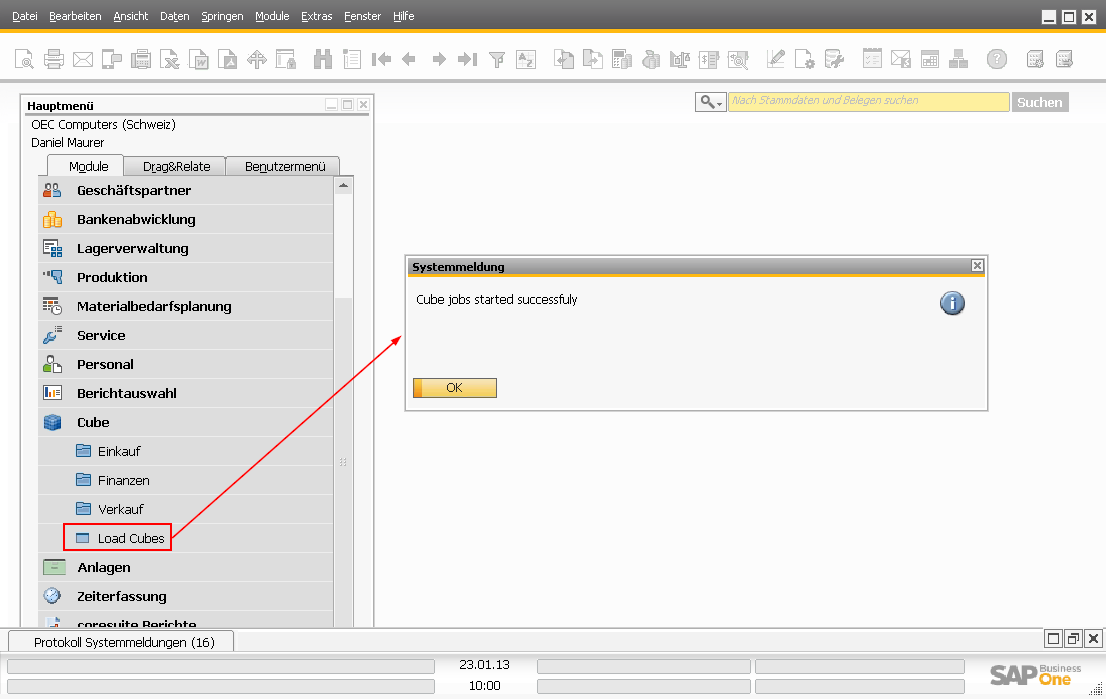Click the Calendar checklist toolbar icon

coord(872,59)
